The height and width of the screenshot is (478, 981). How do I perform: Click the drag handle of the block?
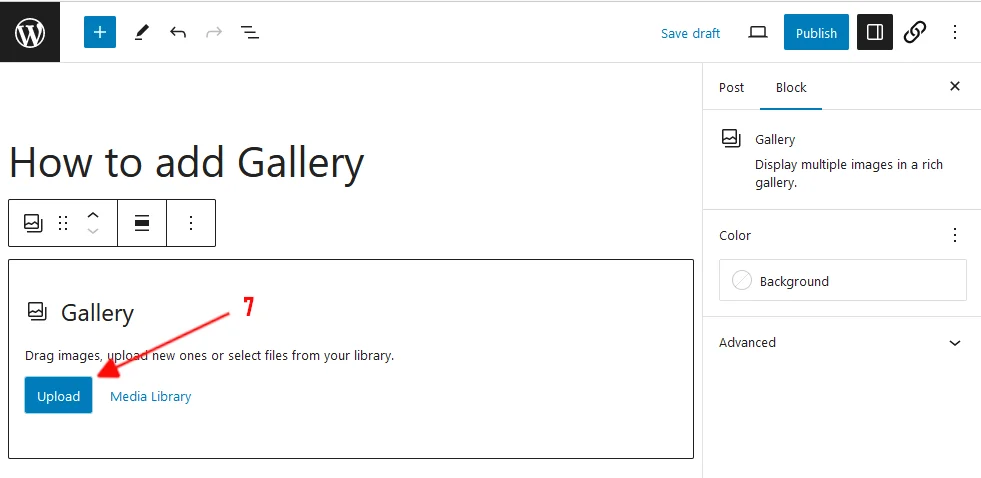tap(63, 223)
